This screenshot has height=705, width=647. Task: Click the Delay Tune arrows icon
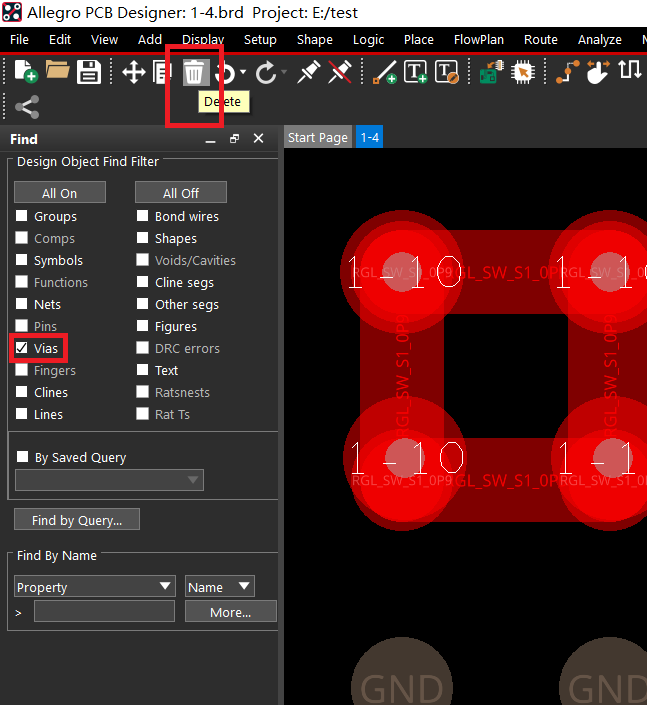click(629, 71)
